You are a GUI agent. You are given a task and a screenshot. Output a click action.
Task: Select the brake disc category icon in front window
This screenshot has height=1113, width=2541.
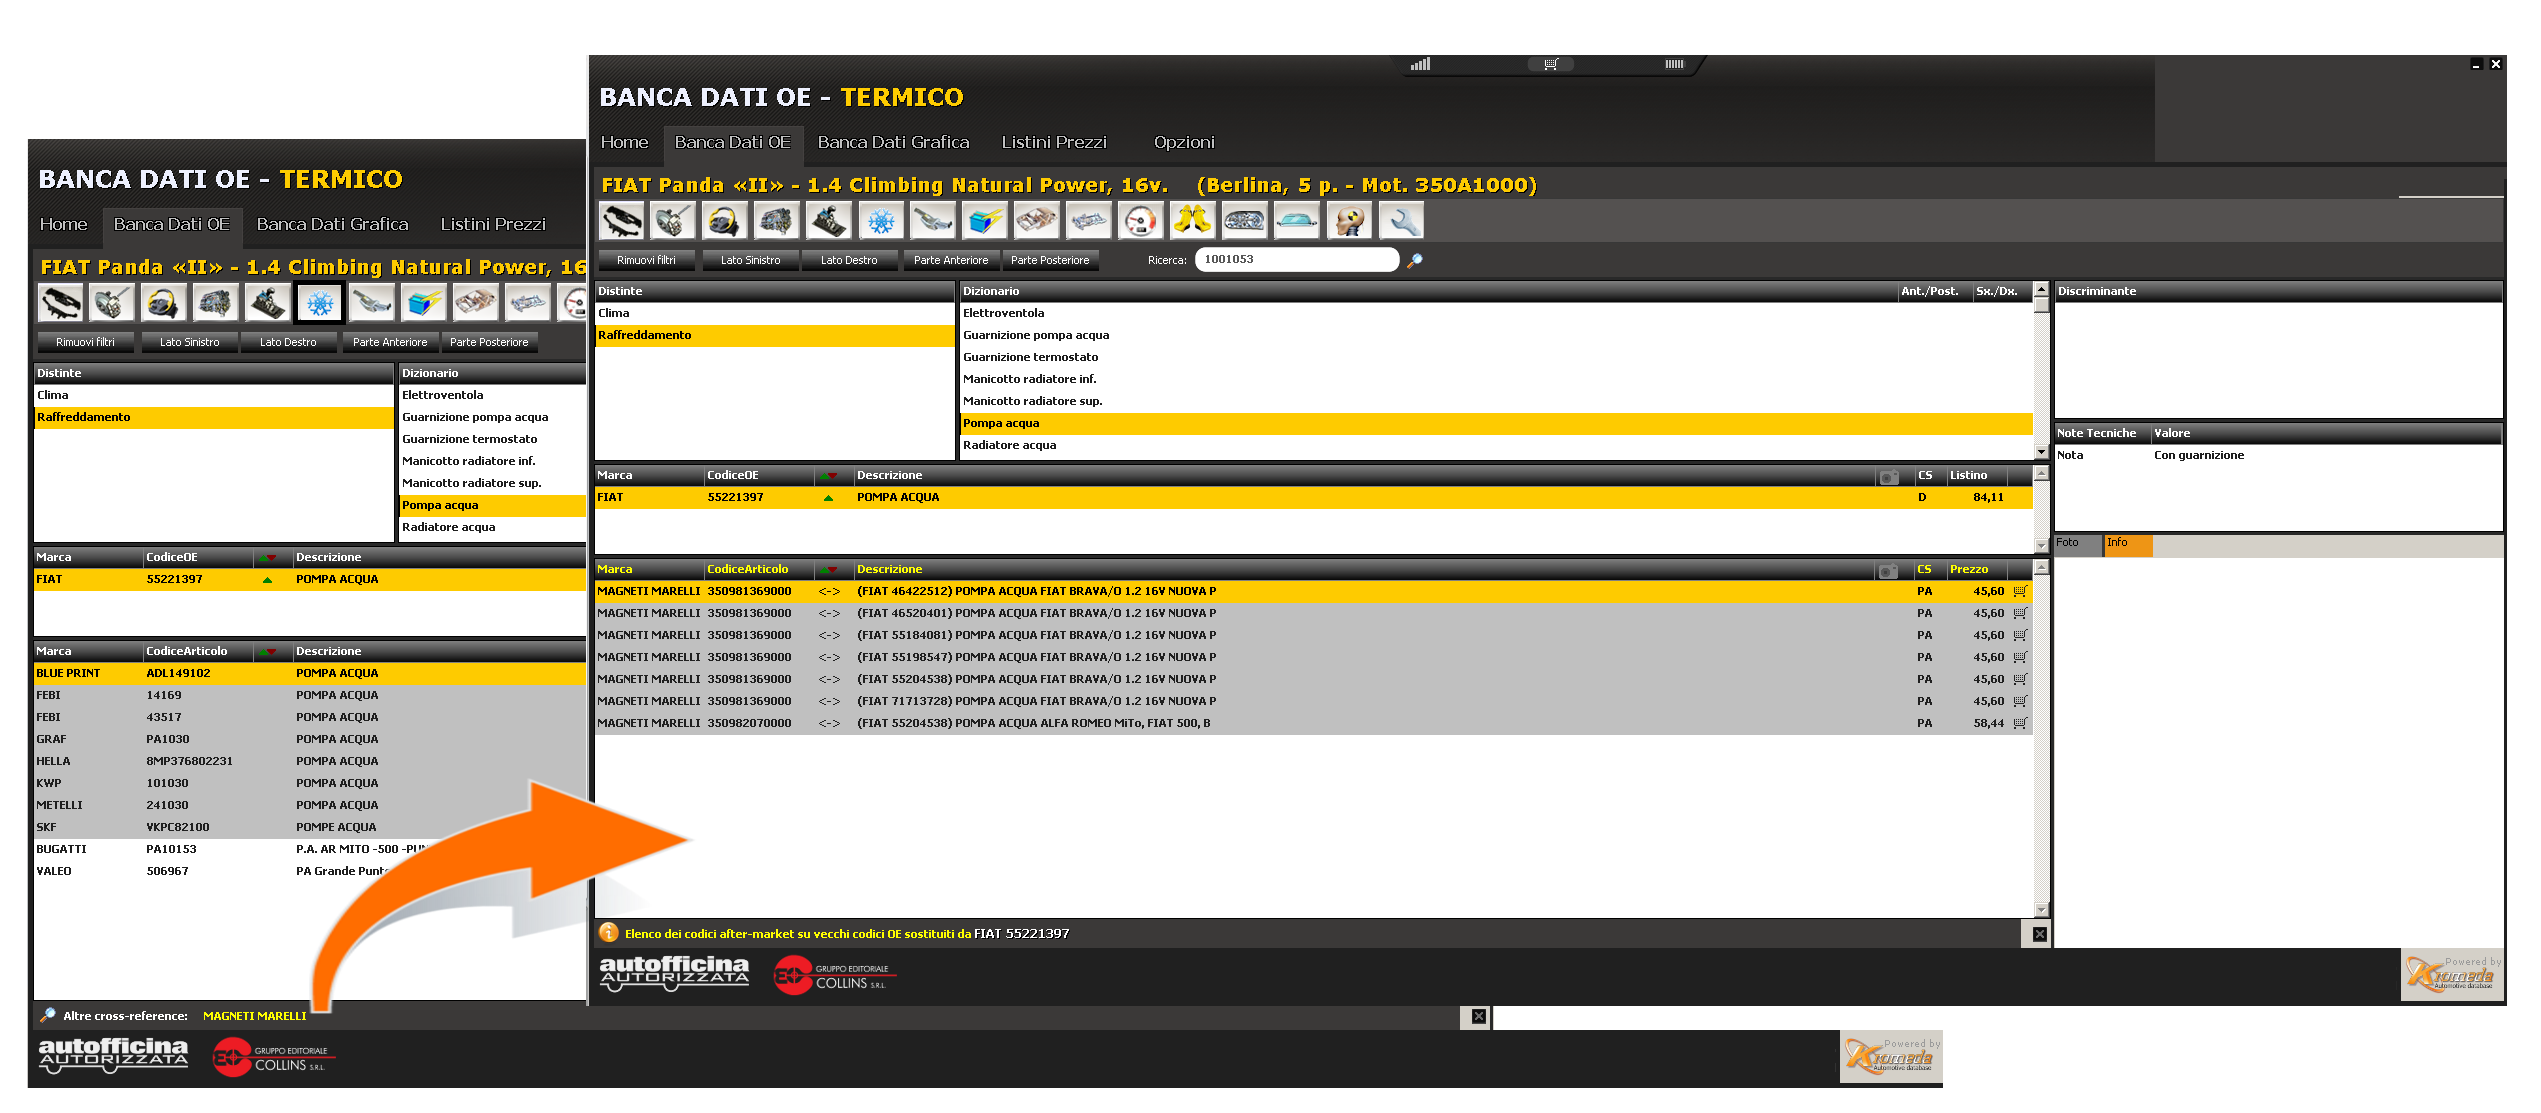pos(673,220)
